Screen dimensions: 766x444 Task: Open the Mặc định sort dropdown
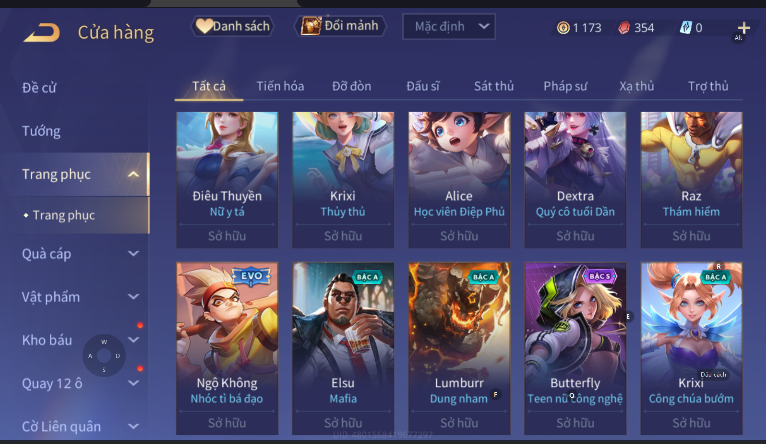coord(448,26)
